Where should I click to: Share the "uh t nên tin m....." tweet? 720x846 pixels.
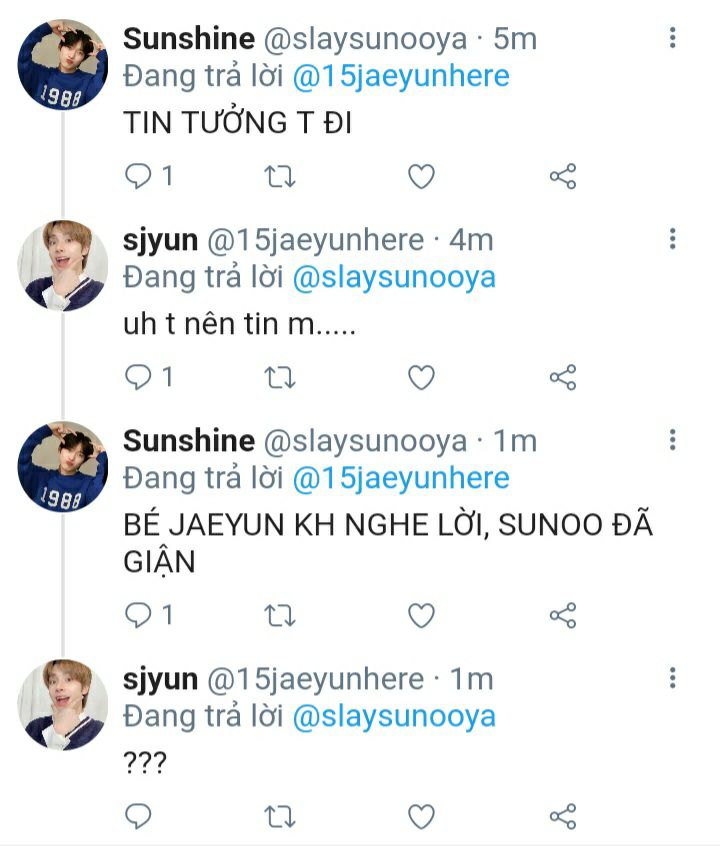563,377
